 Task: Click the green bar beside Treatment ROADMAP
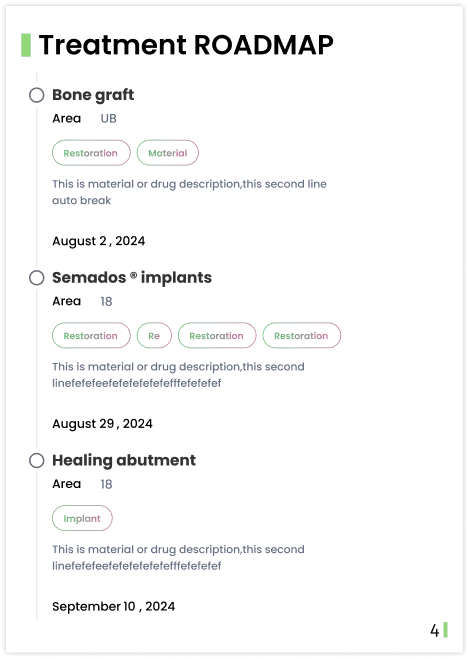26,45
